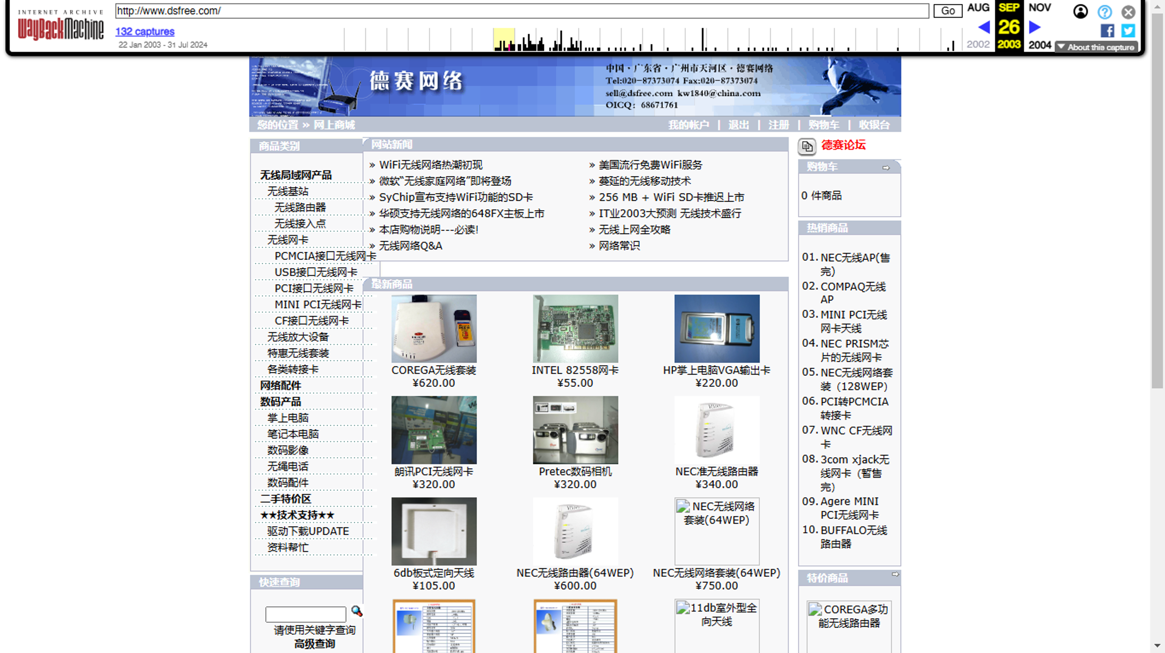The height and width of the screenshot is (653, 1165).
Task: Close the Wayback toolbar with the X icon
Action: point(1128,12)
